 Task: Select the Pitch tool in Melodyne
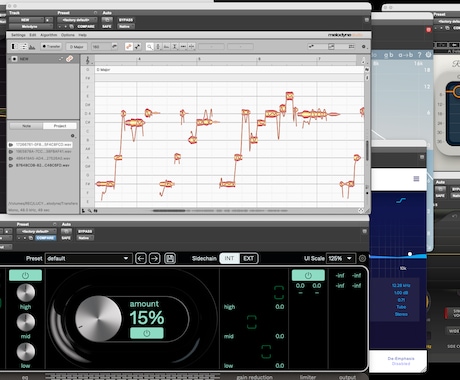(158, 47)
